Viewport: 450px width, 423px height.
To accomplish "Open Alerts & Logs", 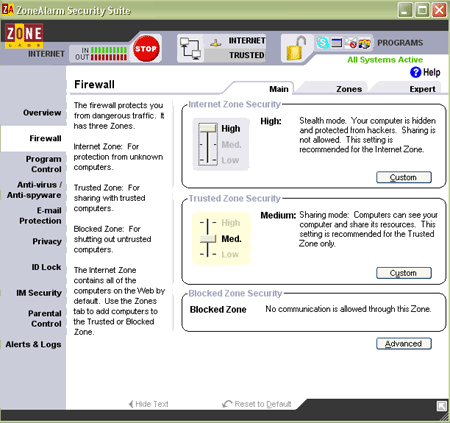I will pos(33,344).
